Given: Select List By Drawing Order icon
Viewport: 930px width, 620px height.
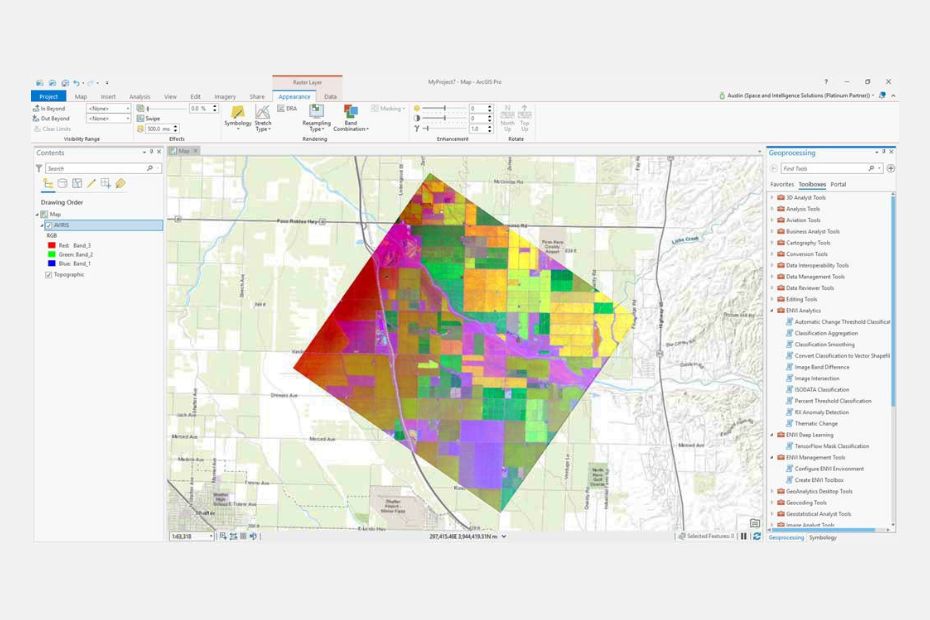Looking at the screenshot, I should click(48, 183).
